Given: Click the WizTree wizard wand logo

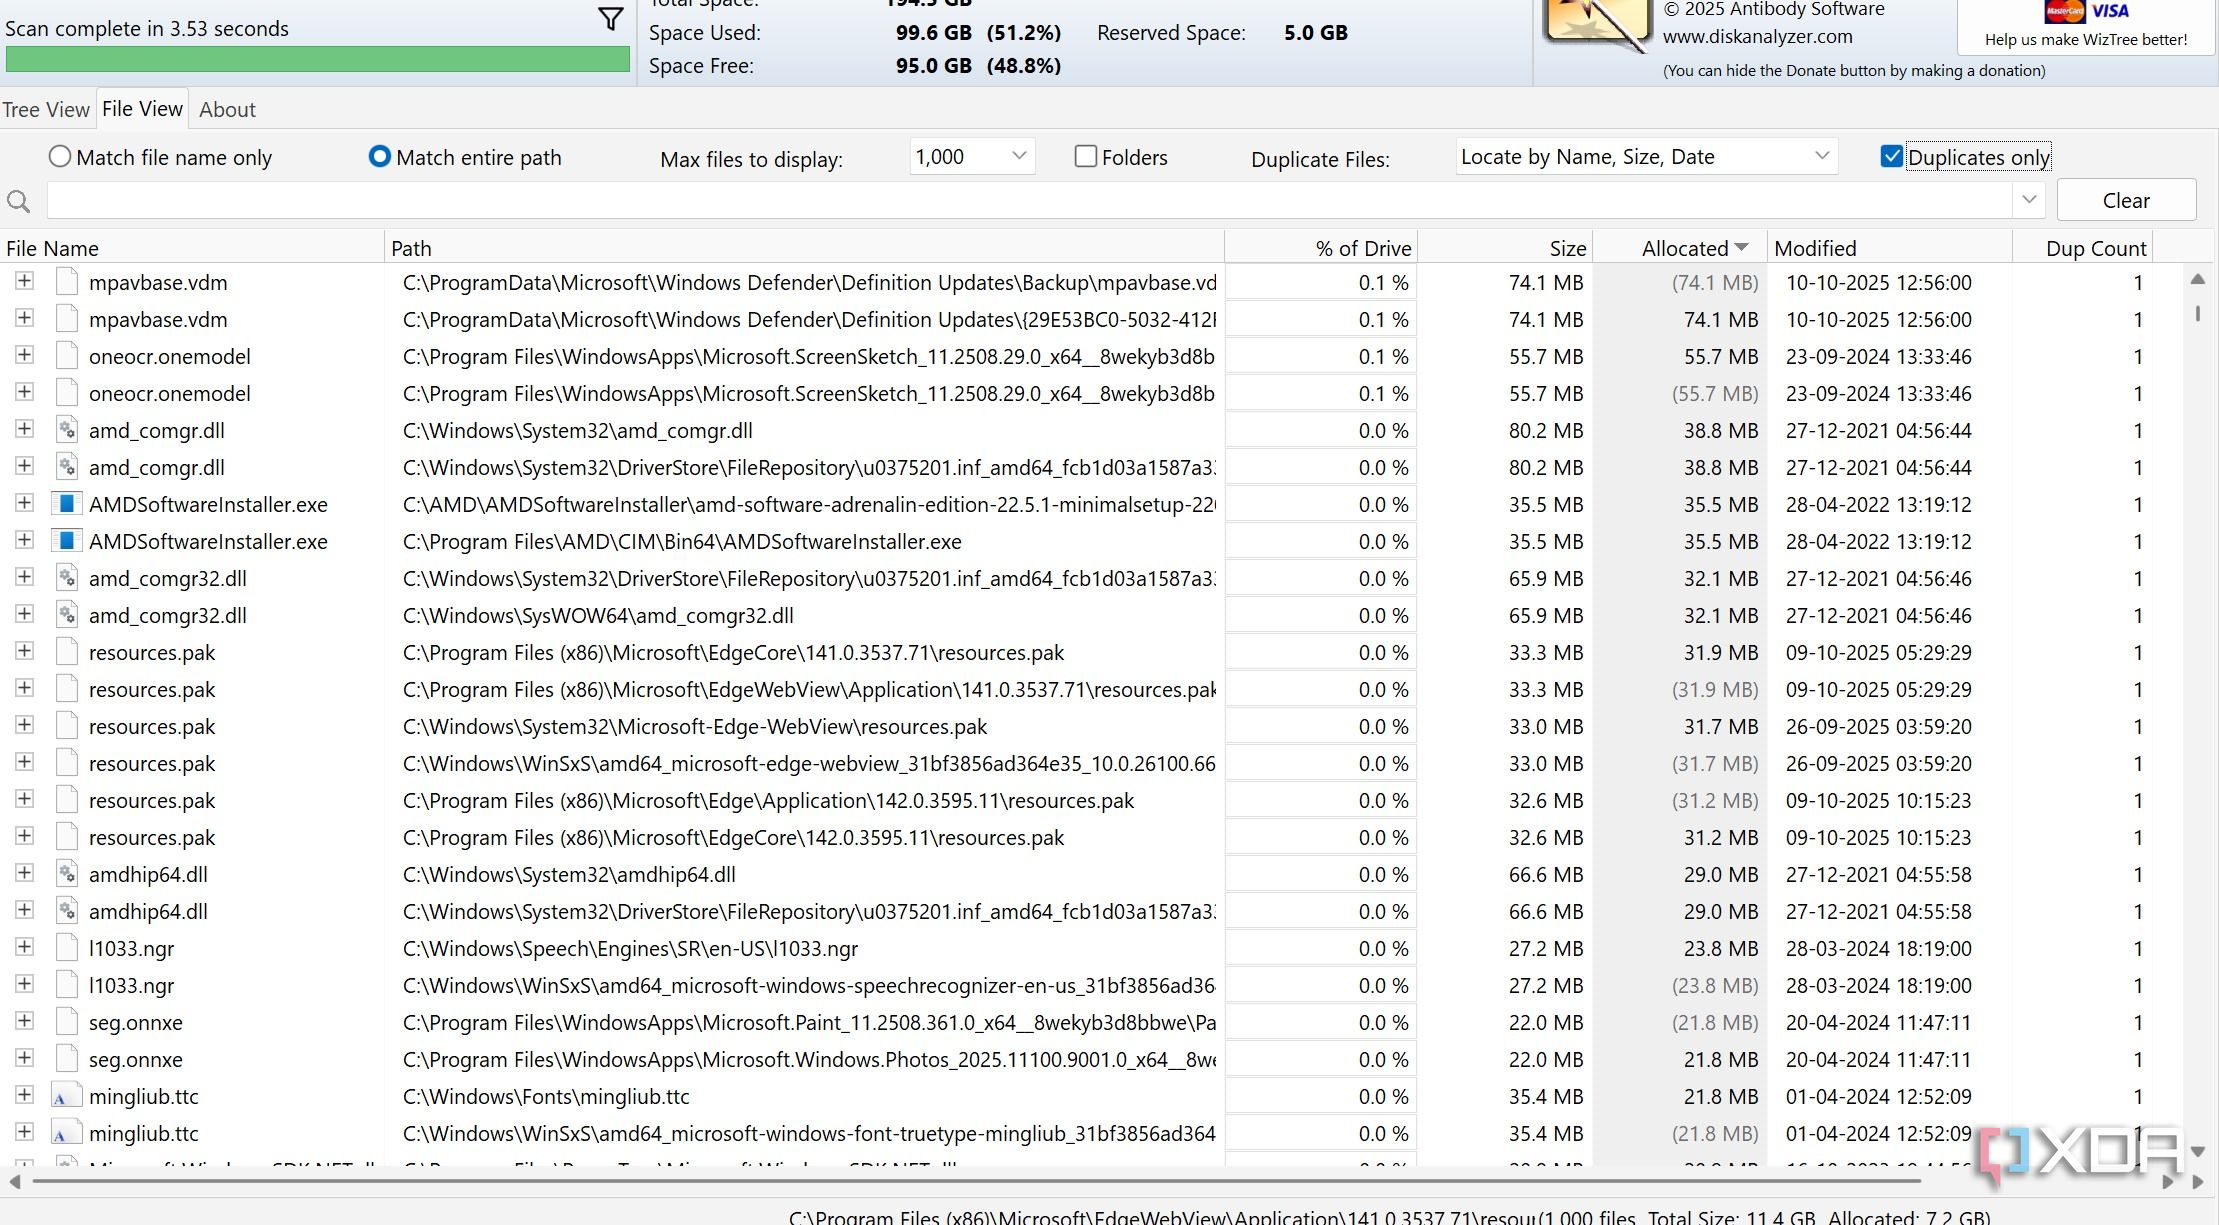Looking at the screenshot, I should tap(1597, 24).
